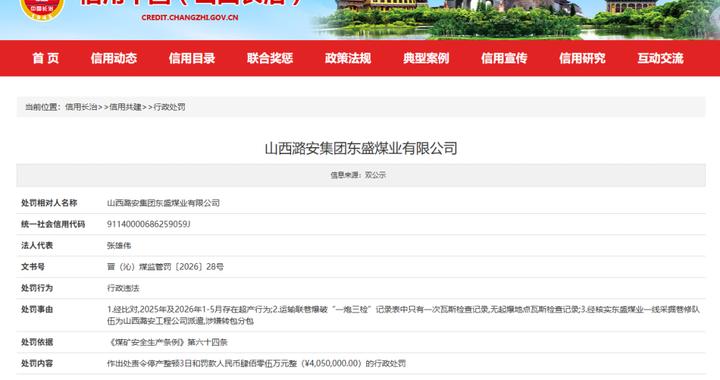The image size is (720, 380).
Task: Select 信用研究 in the navigation
Action: pyautogui.click(x=582, y=58)
